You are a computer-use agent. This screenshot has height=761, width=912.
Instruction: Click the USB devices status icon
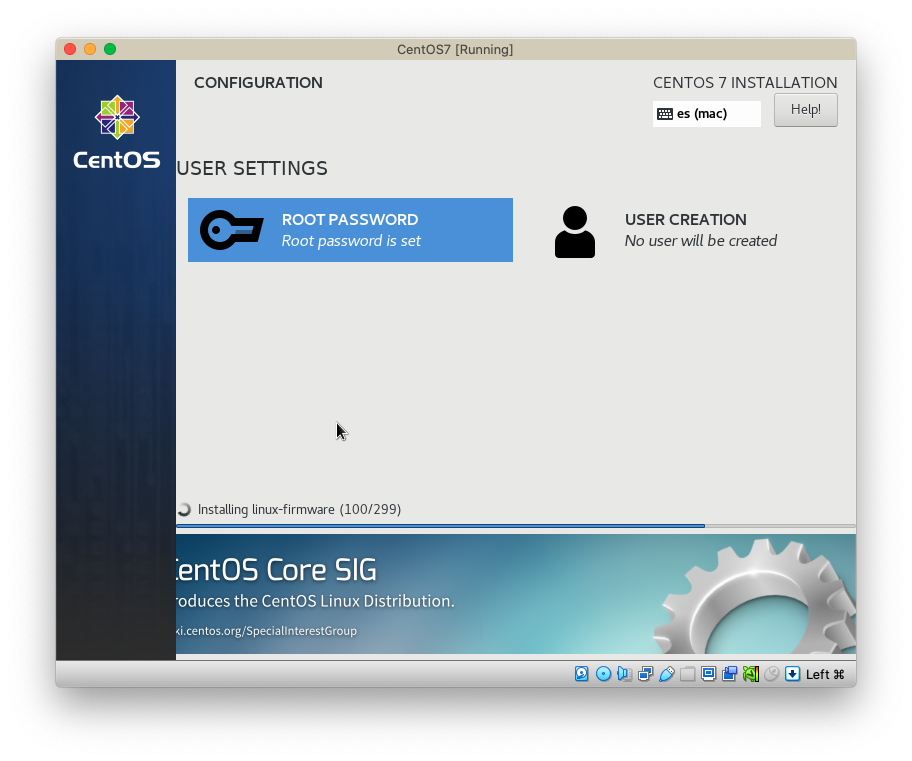coord(667,674)
